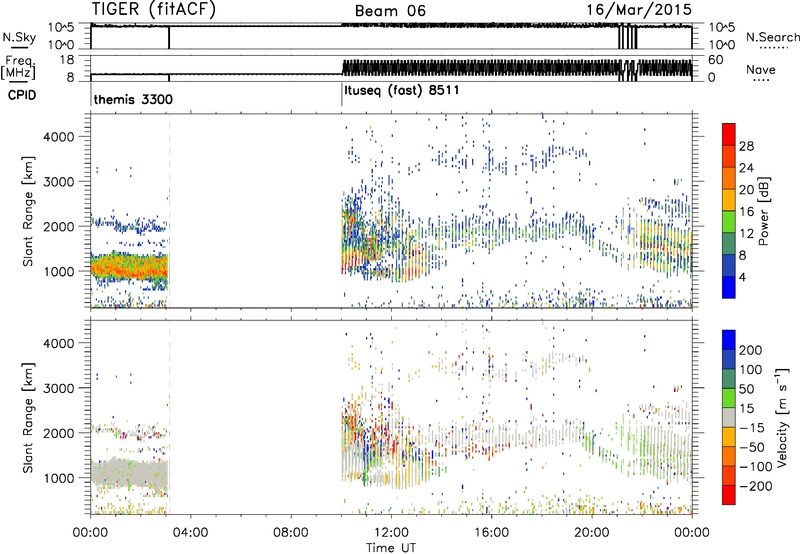Click the '12:00' time axis tick

click(391, 533)
